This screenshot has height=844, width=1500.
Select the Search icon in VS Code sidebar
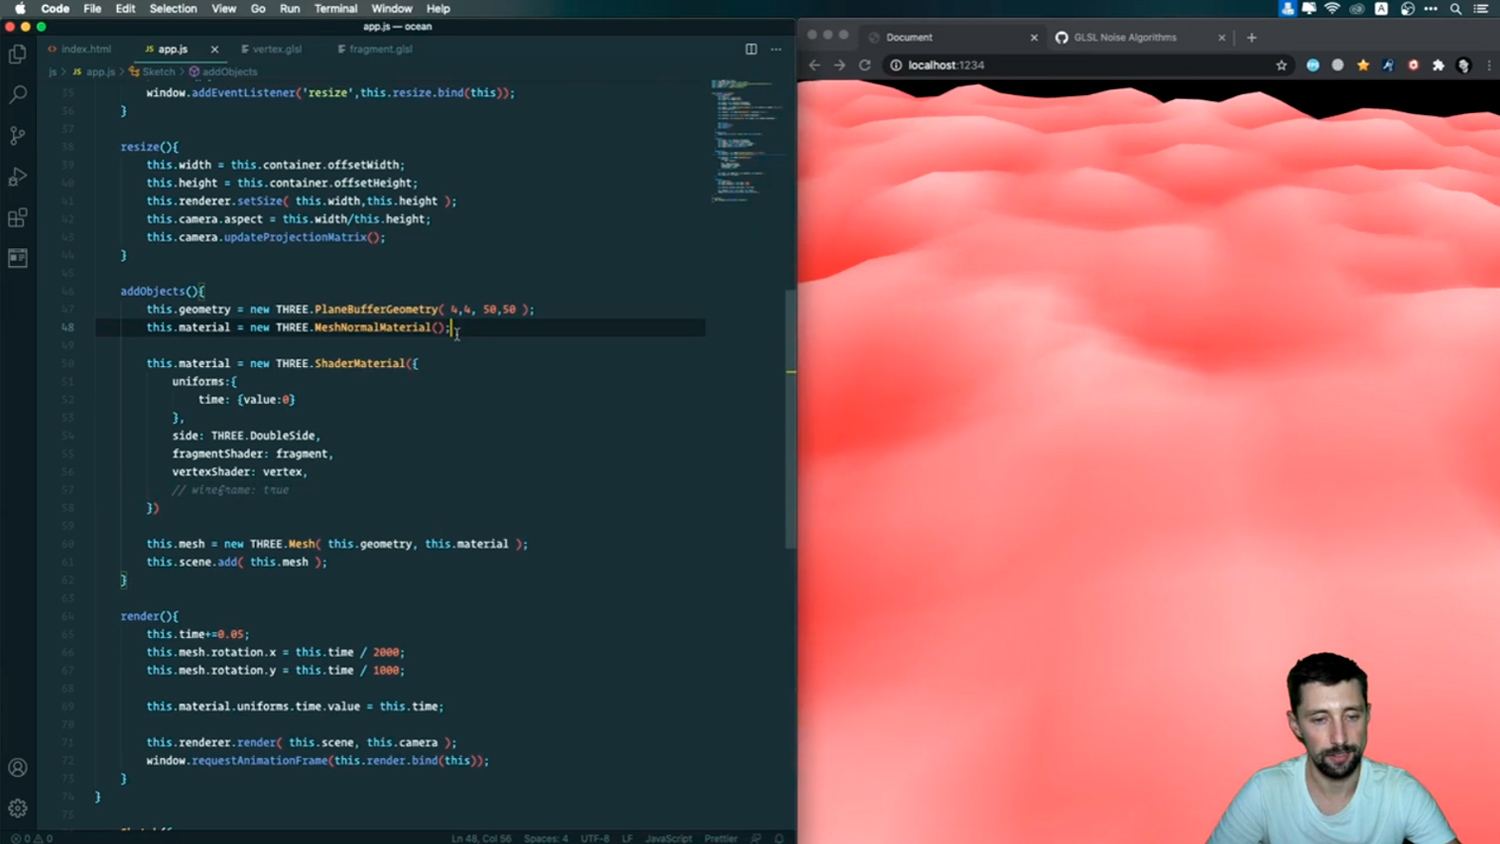(x=17, y=94)
